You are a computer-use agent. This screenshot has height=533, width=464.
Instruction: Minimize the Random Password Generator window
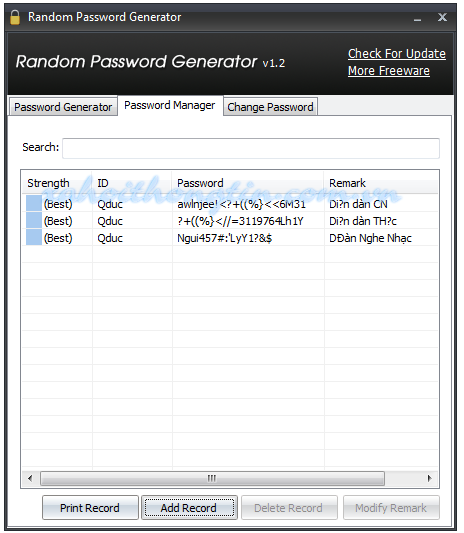[x=418, y=18]
